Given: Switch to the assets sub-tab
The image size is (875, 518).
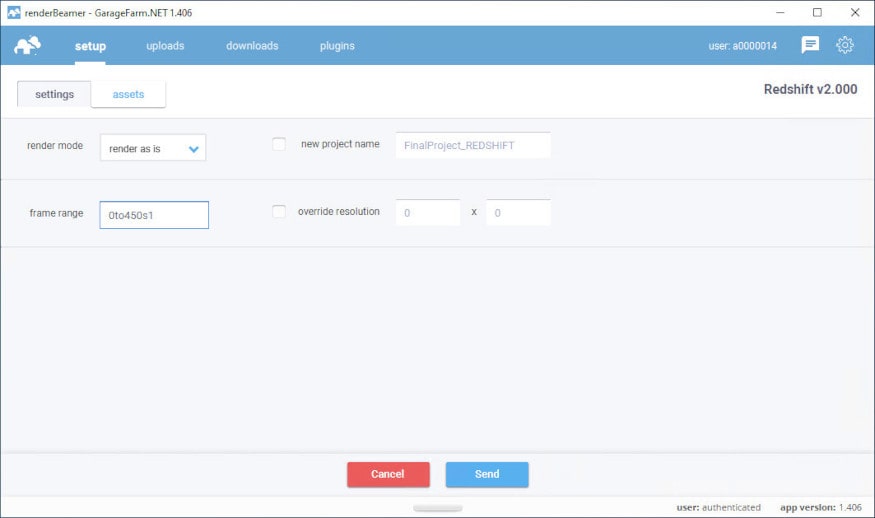Looking at the screenshot, I should click(x=128, y=94).
